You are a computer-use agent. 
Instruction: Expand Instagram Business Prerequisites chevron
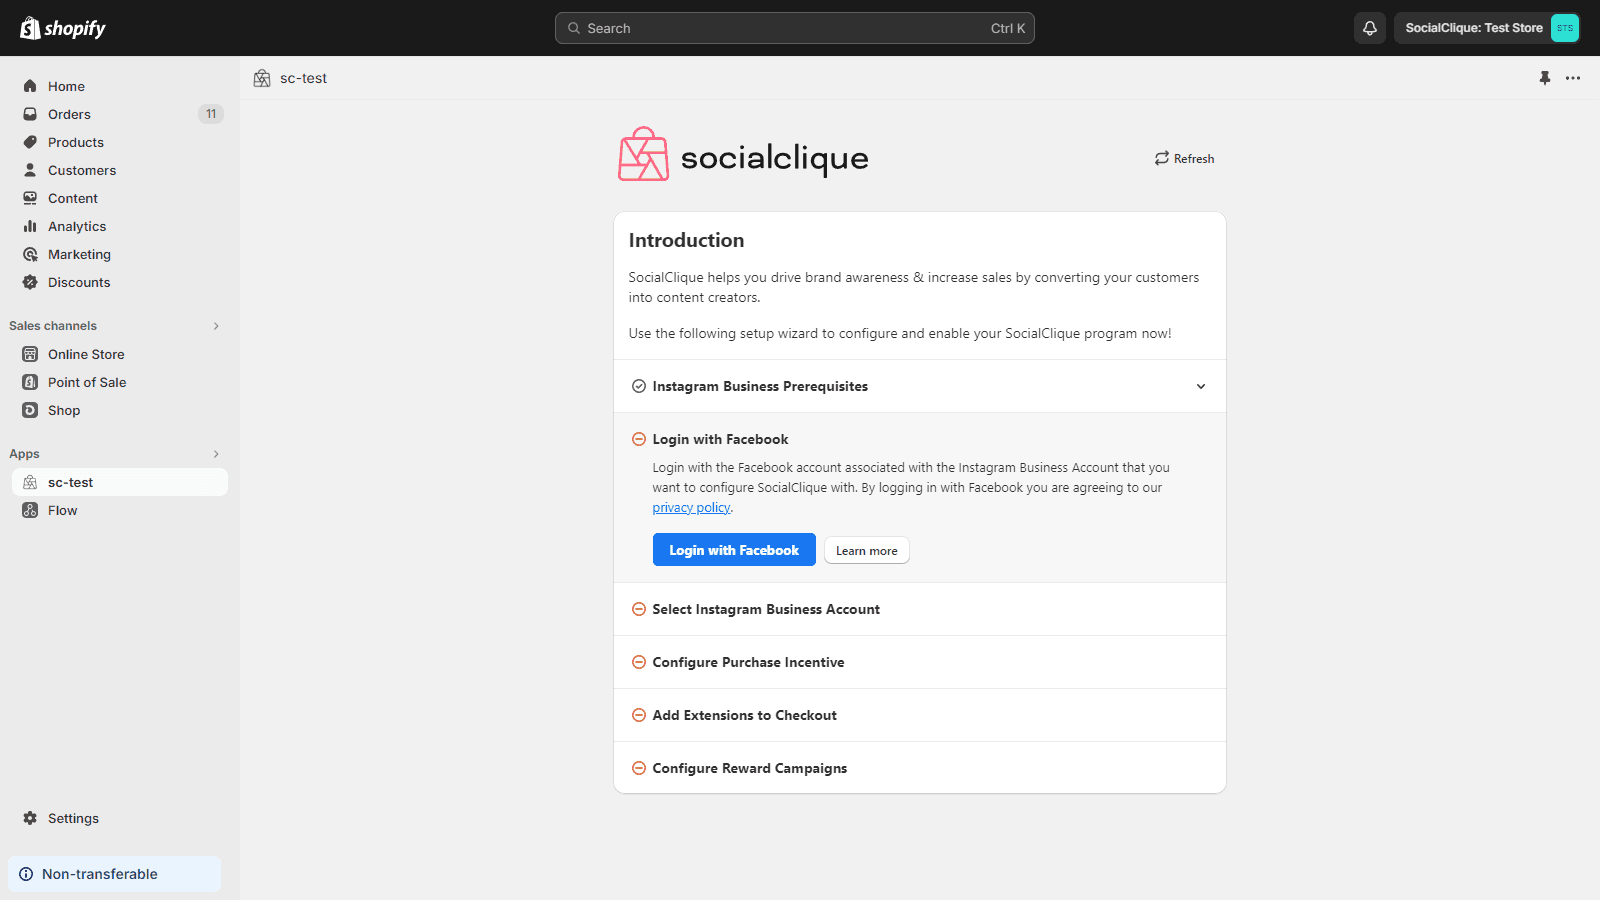(1201, 387)
